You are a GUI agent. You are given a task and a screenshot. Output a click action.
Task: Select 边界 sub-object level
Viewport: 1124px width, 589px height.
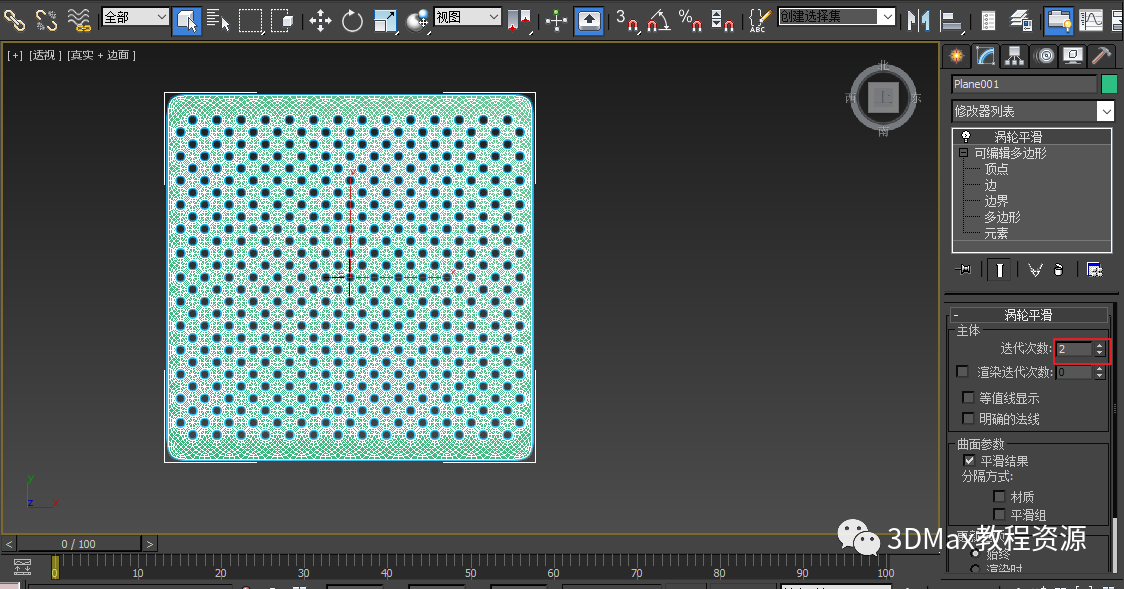[x=996, y=201]
